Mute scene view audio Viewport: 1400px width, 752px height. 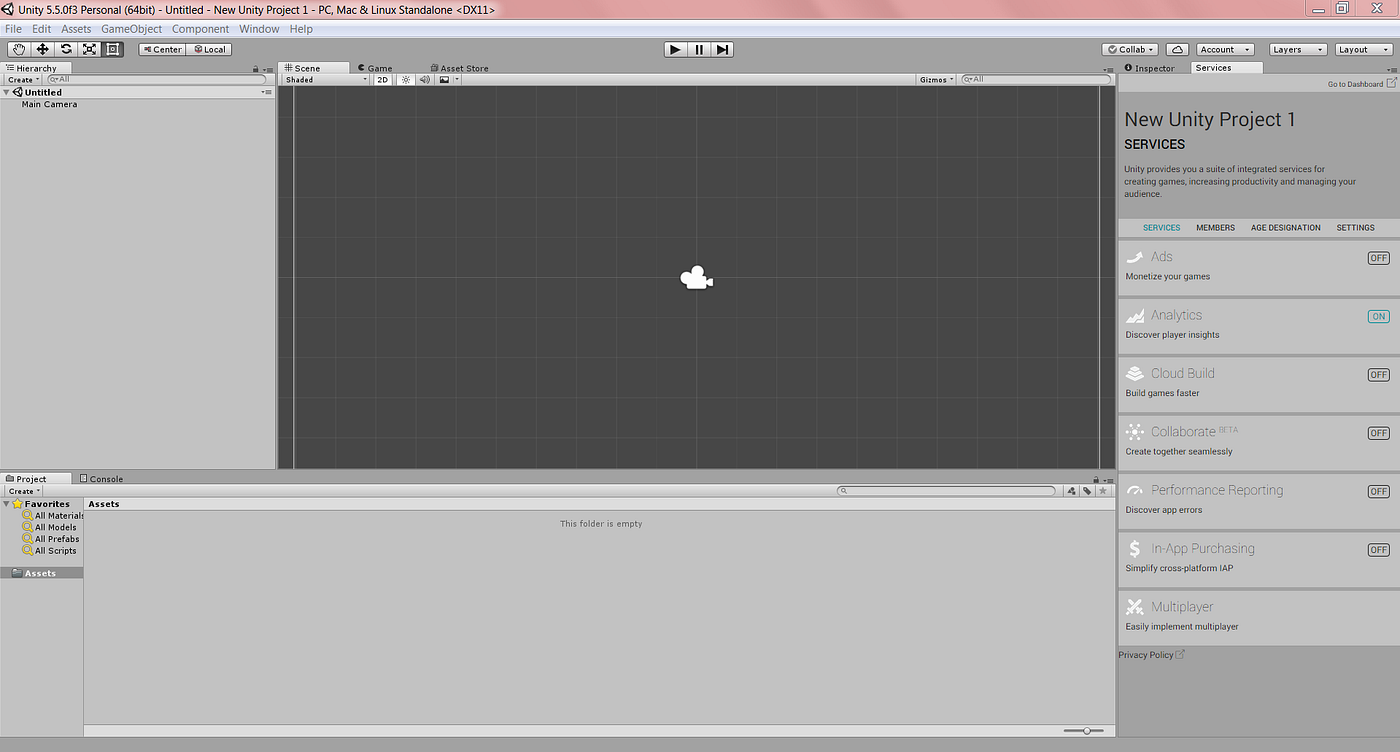(x=424, y=79)
